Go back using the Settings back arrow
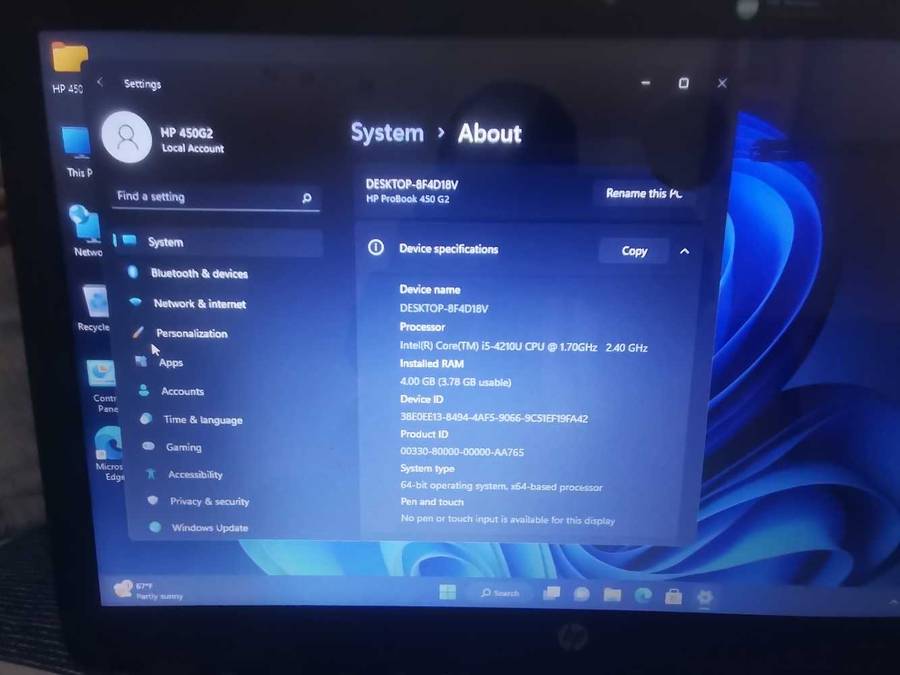The height and width of the screenshot is (675, 900). (x=100, y=83)
